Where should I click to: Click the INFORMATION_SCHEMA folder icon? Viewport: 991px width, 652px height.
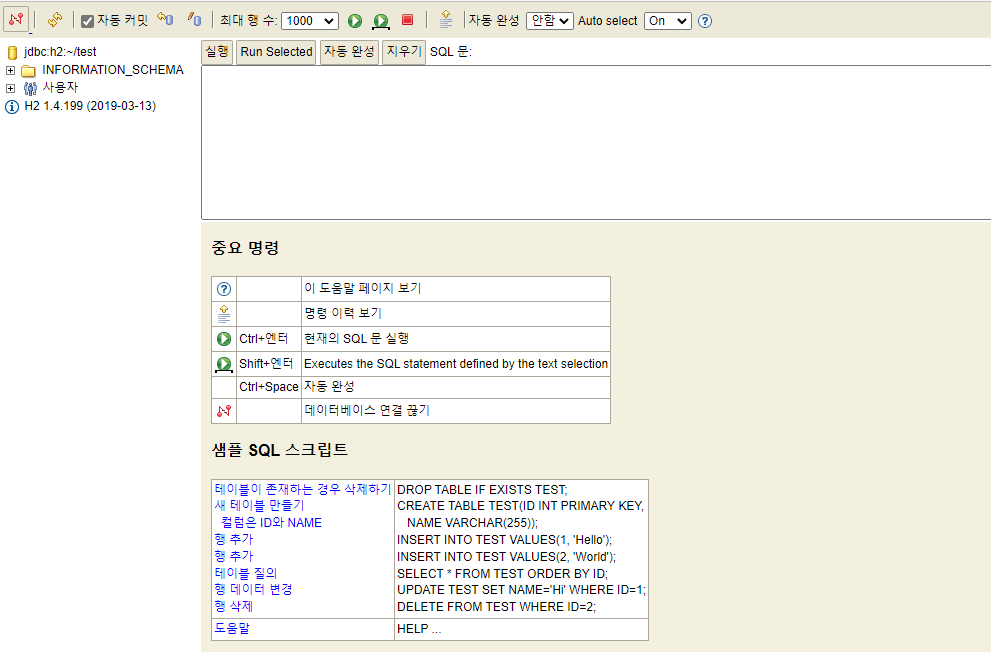[x=28, y=70]
